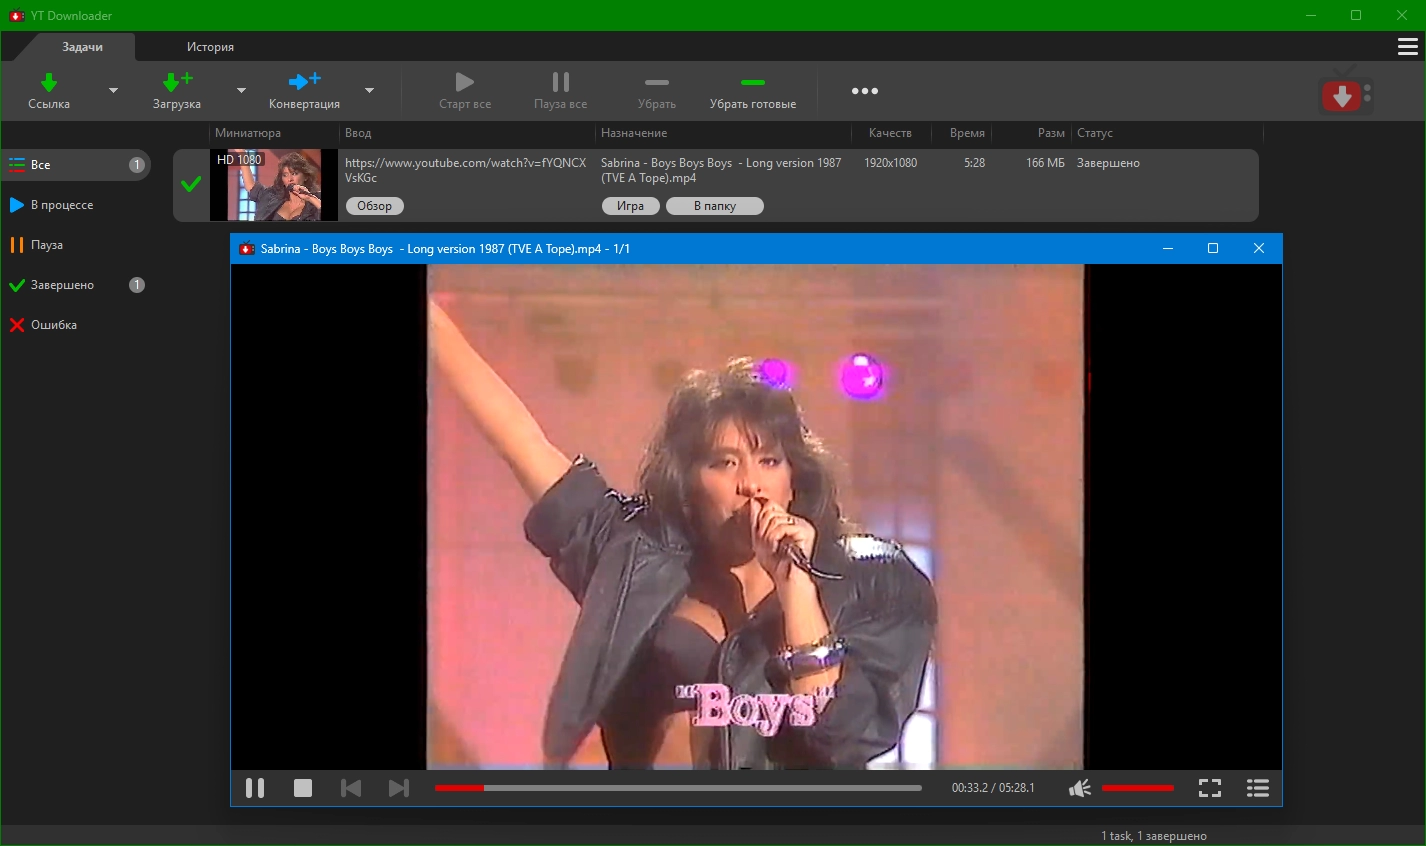Click the Разм column header
Viewport: 1426px width, 846px height.
[x=1051, y=133]
